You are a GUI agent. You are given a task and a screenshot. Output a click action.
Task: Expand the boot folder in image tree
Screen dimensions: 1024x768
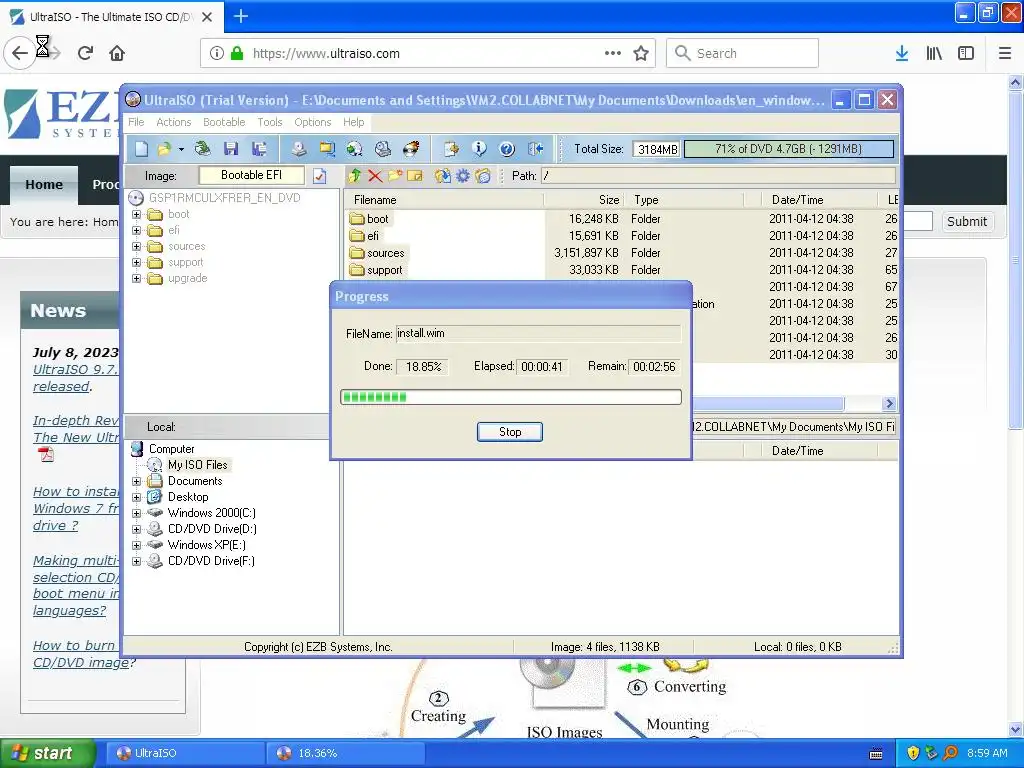(x=136, y=214)
